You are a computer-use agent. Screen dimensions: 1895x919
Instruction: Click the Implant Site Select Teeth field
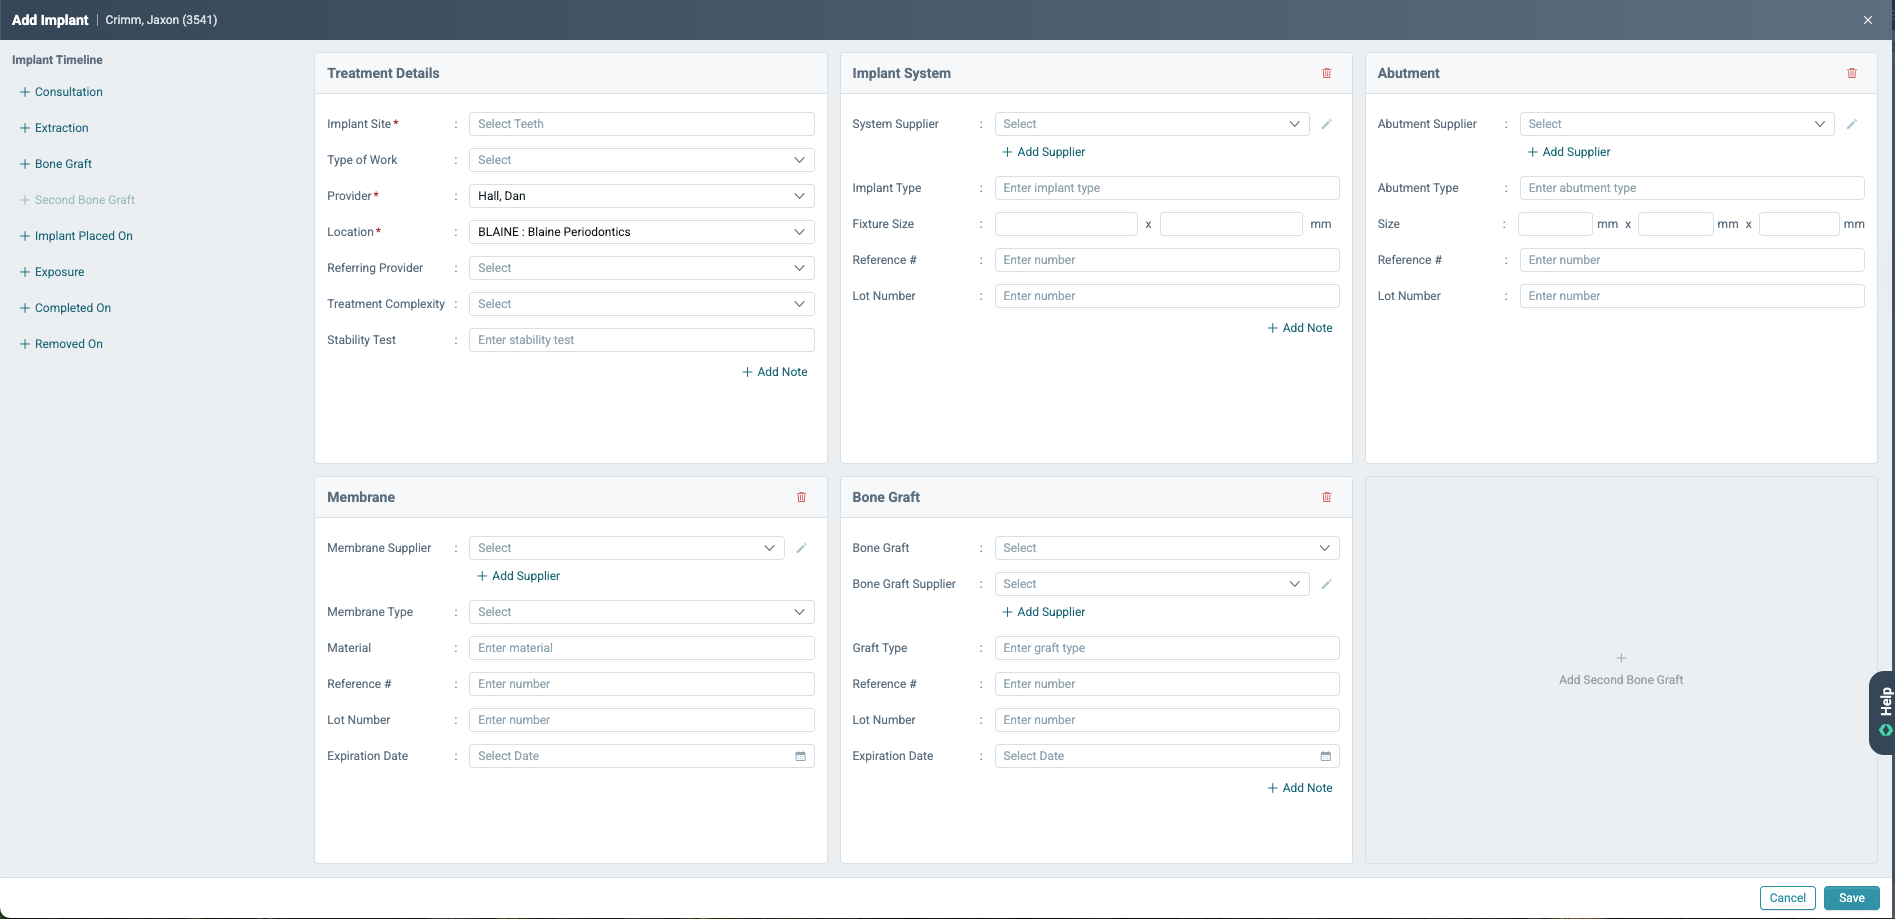(x=642, y=124)
